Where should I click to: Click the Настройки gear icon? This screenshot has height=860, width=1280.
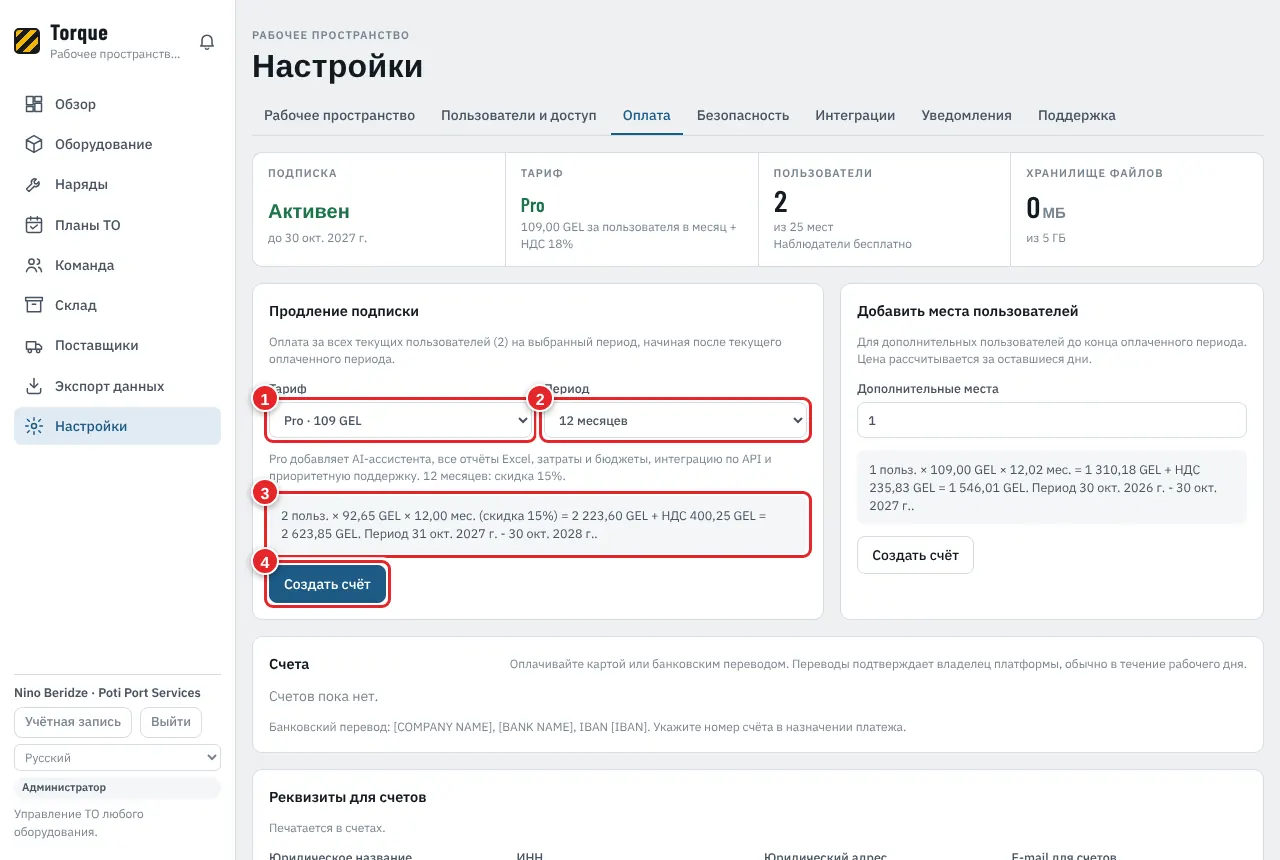tap(34, 426)
